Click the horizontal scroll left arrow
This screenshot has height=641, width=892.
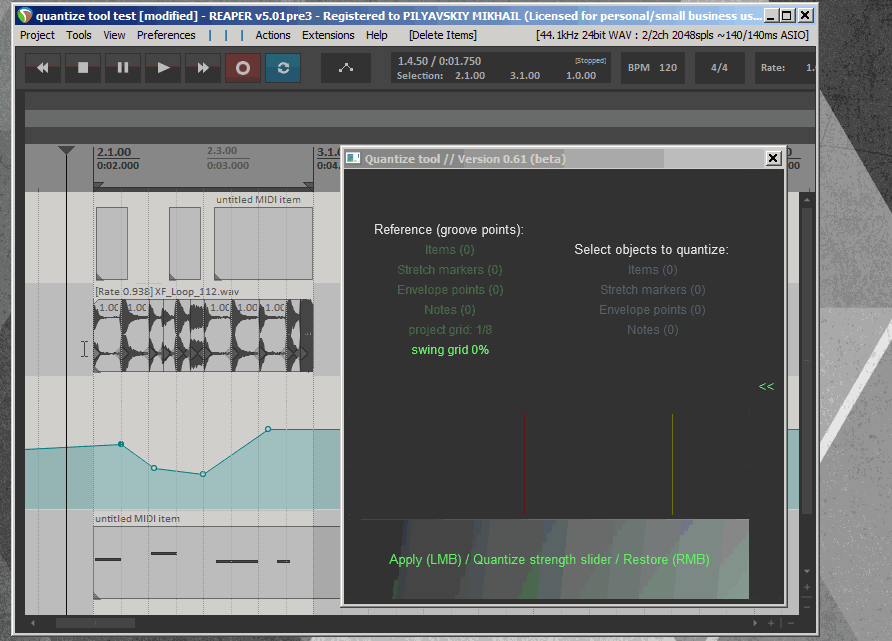tap(32, 623)
